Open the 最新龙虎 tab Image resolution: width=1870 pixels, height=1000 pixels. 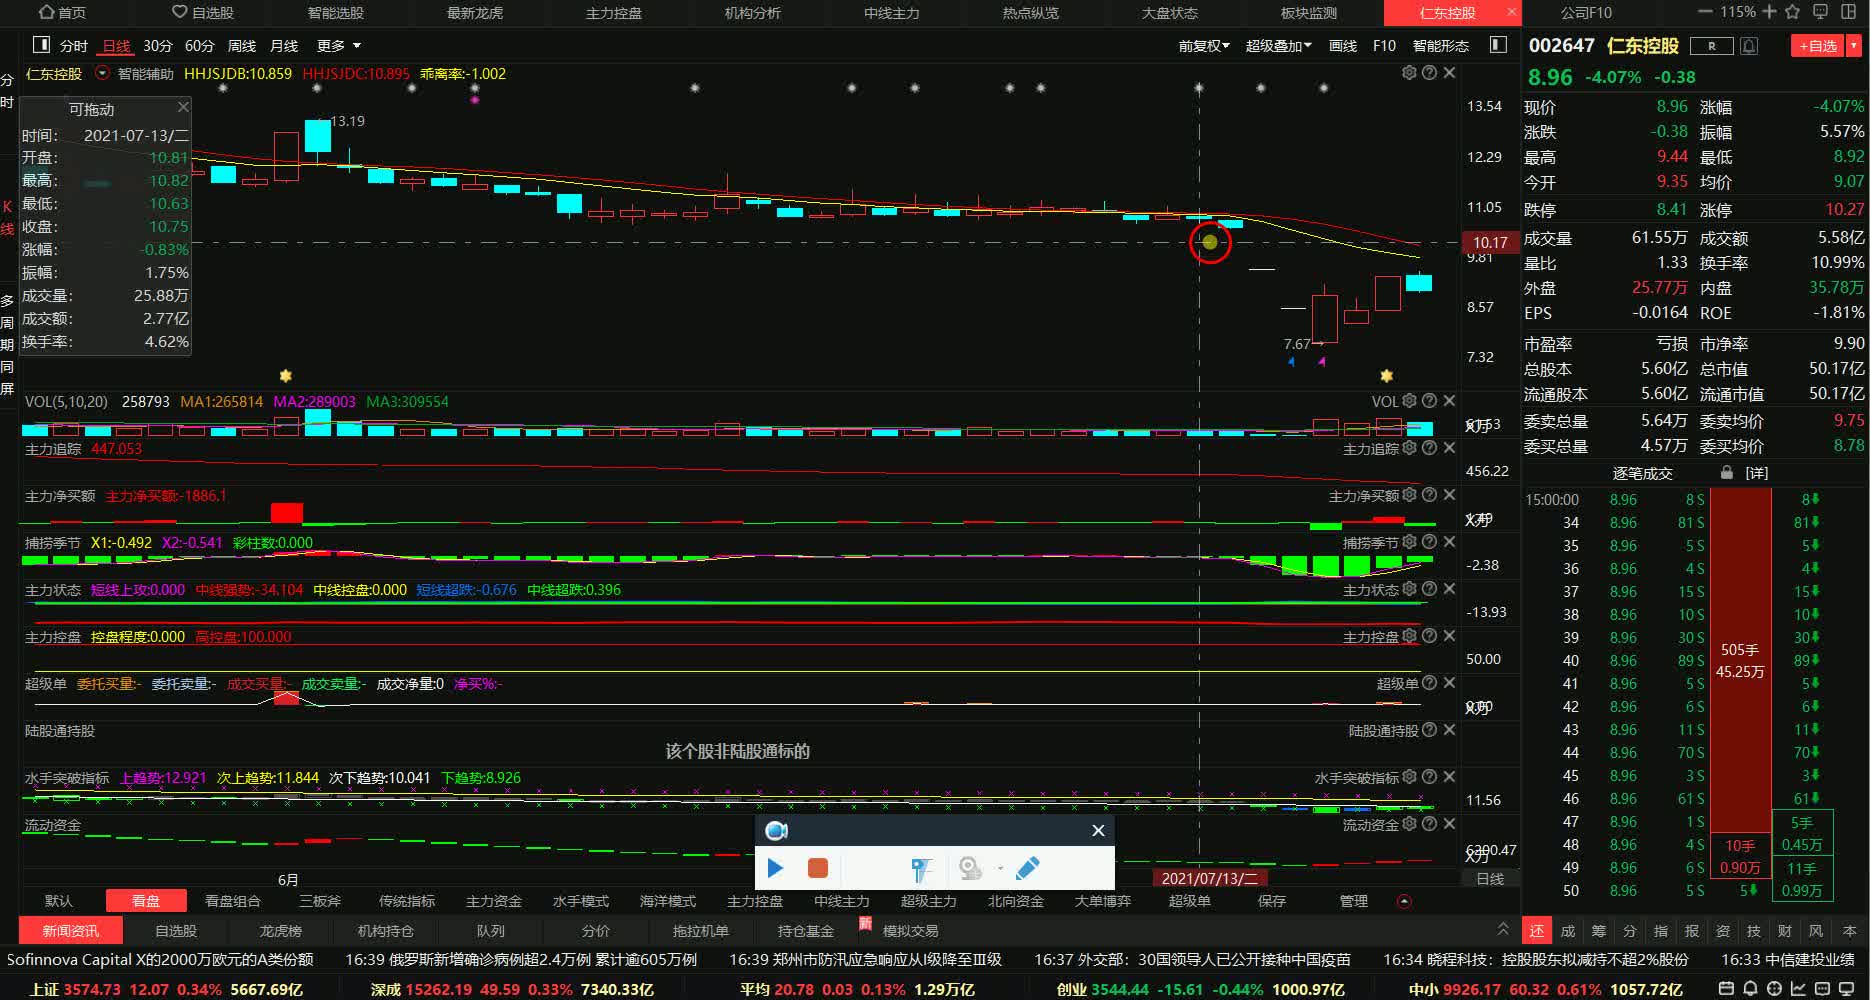[475, 12]
